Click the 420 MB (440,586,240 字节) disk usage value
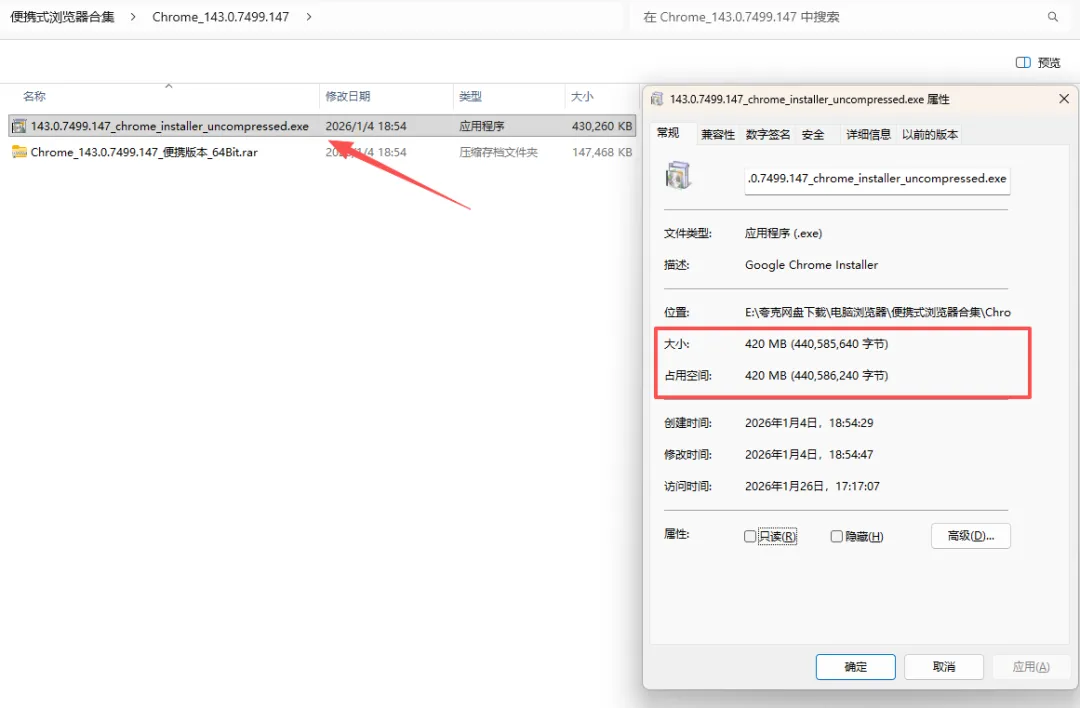1080x708 pixels. (816, 375)
